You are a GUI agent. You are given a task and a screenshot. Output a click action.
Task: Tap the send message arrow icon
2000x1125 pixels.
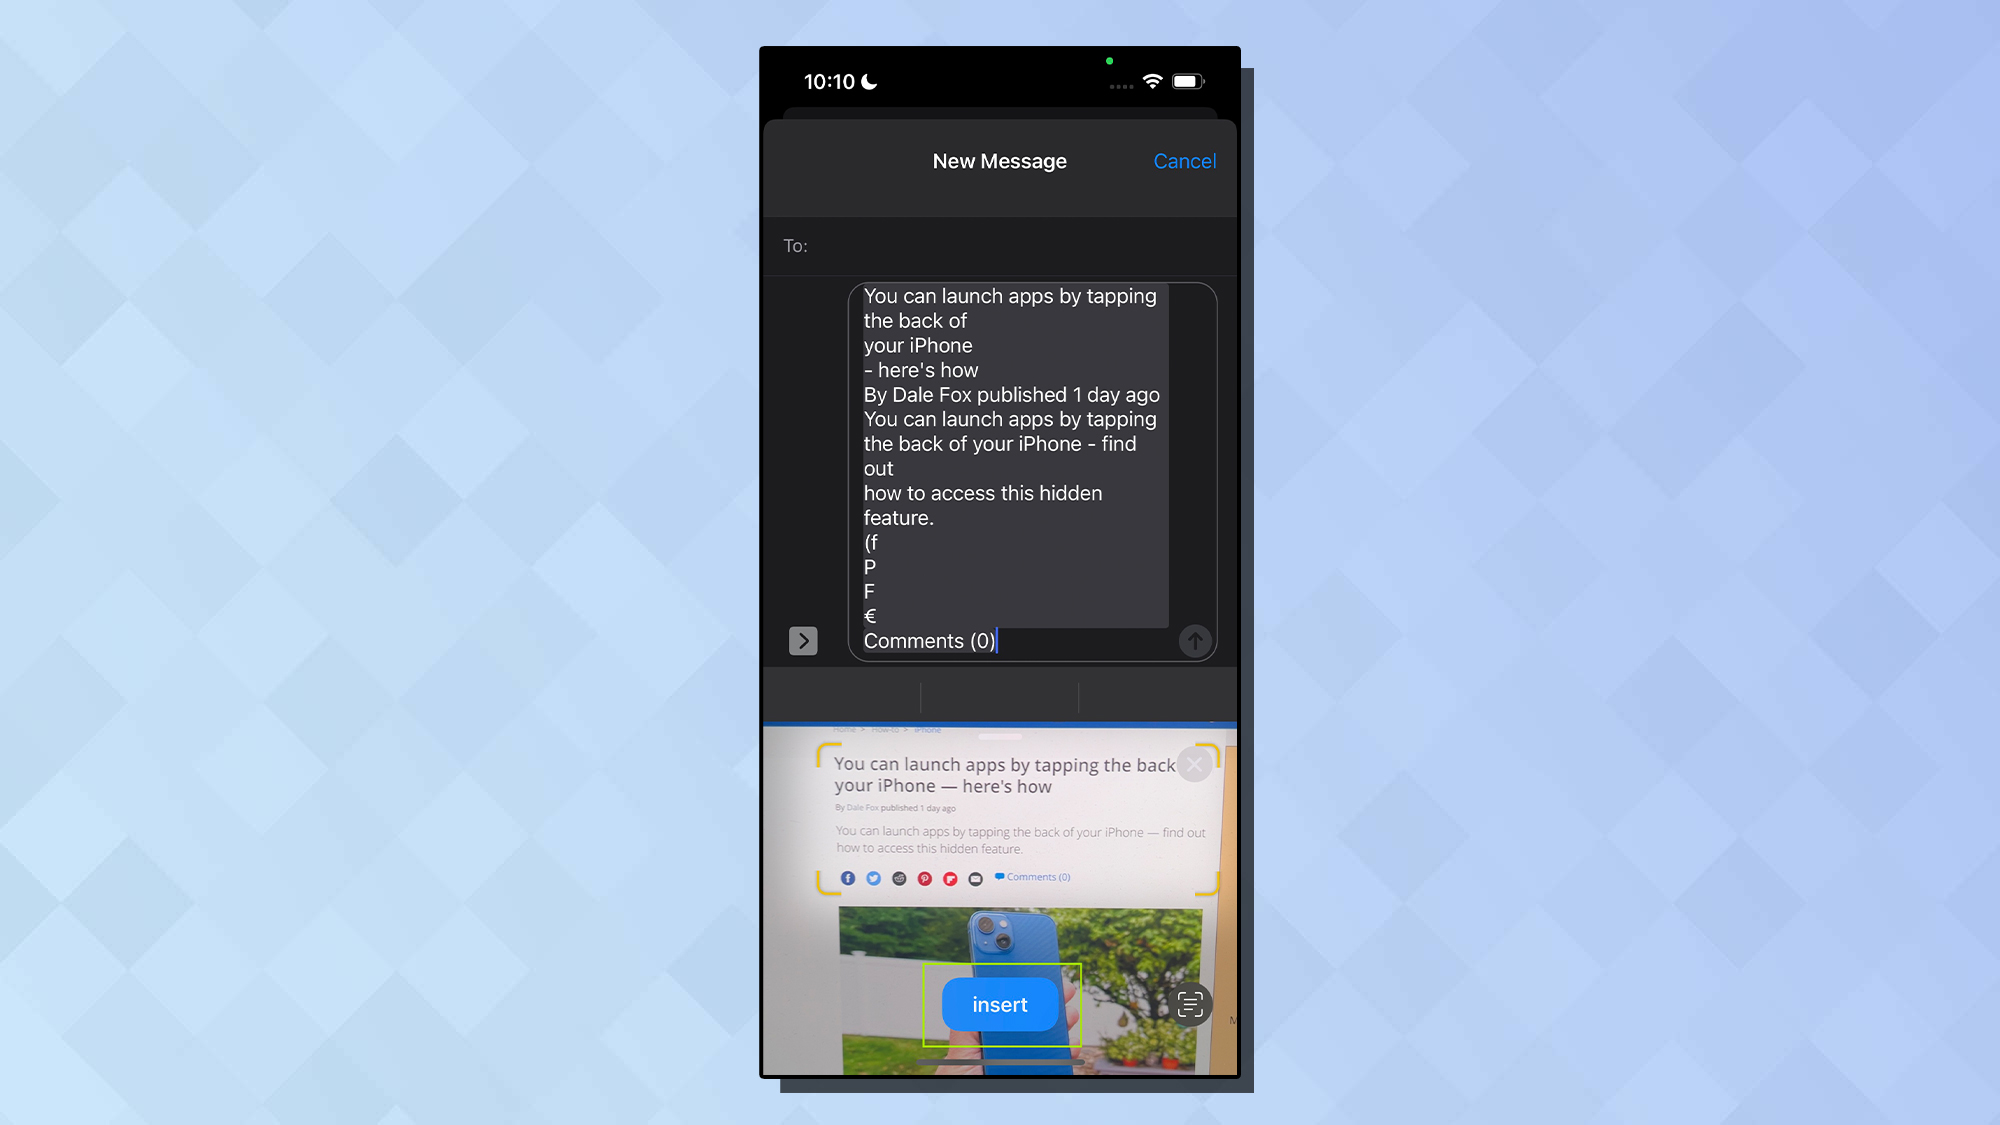(1195, 640)
